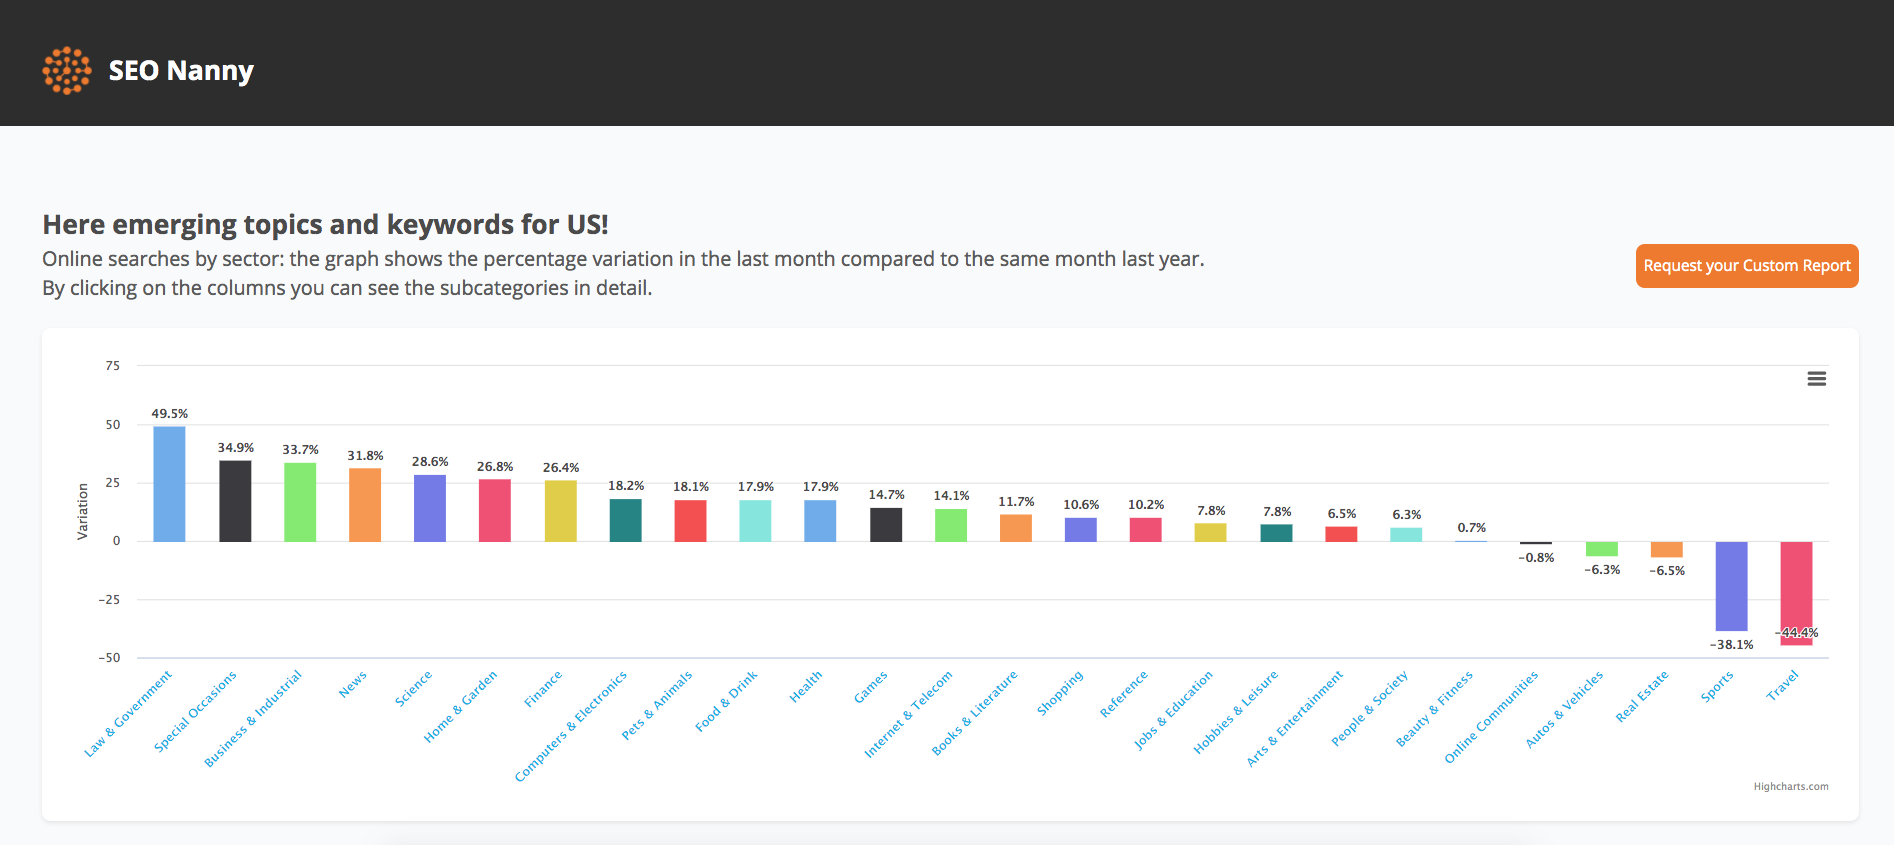Click the Pets & Animals axis label

pyautogui.click(x=657, y=705)
